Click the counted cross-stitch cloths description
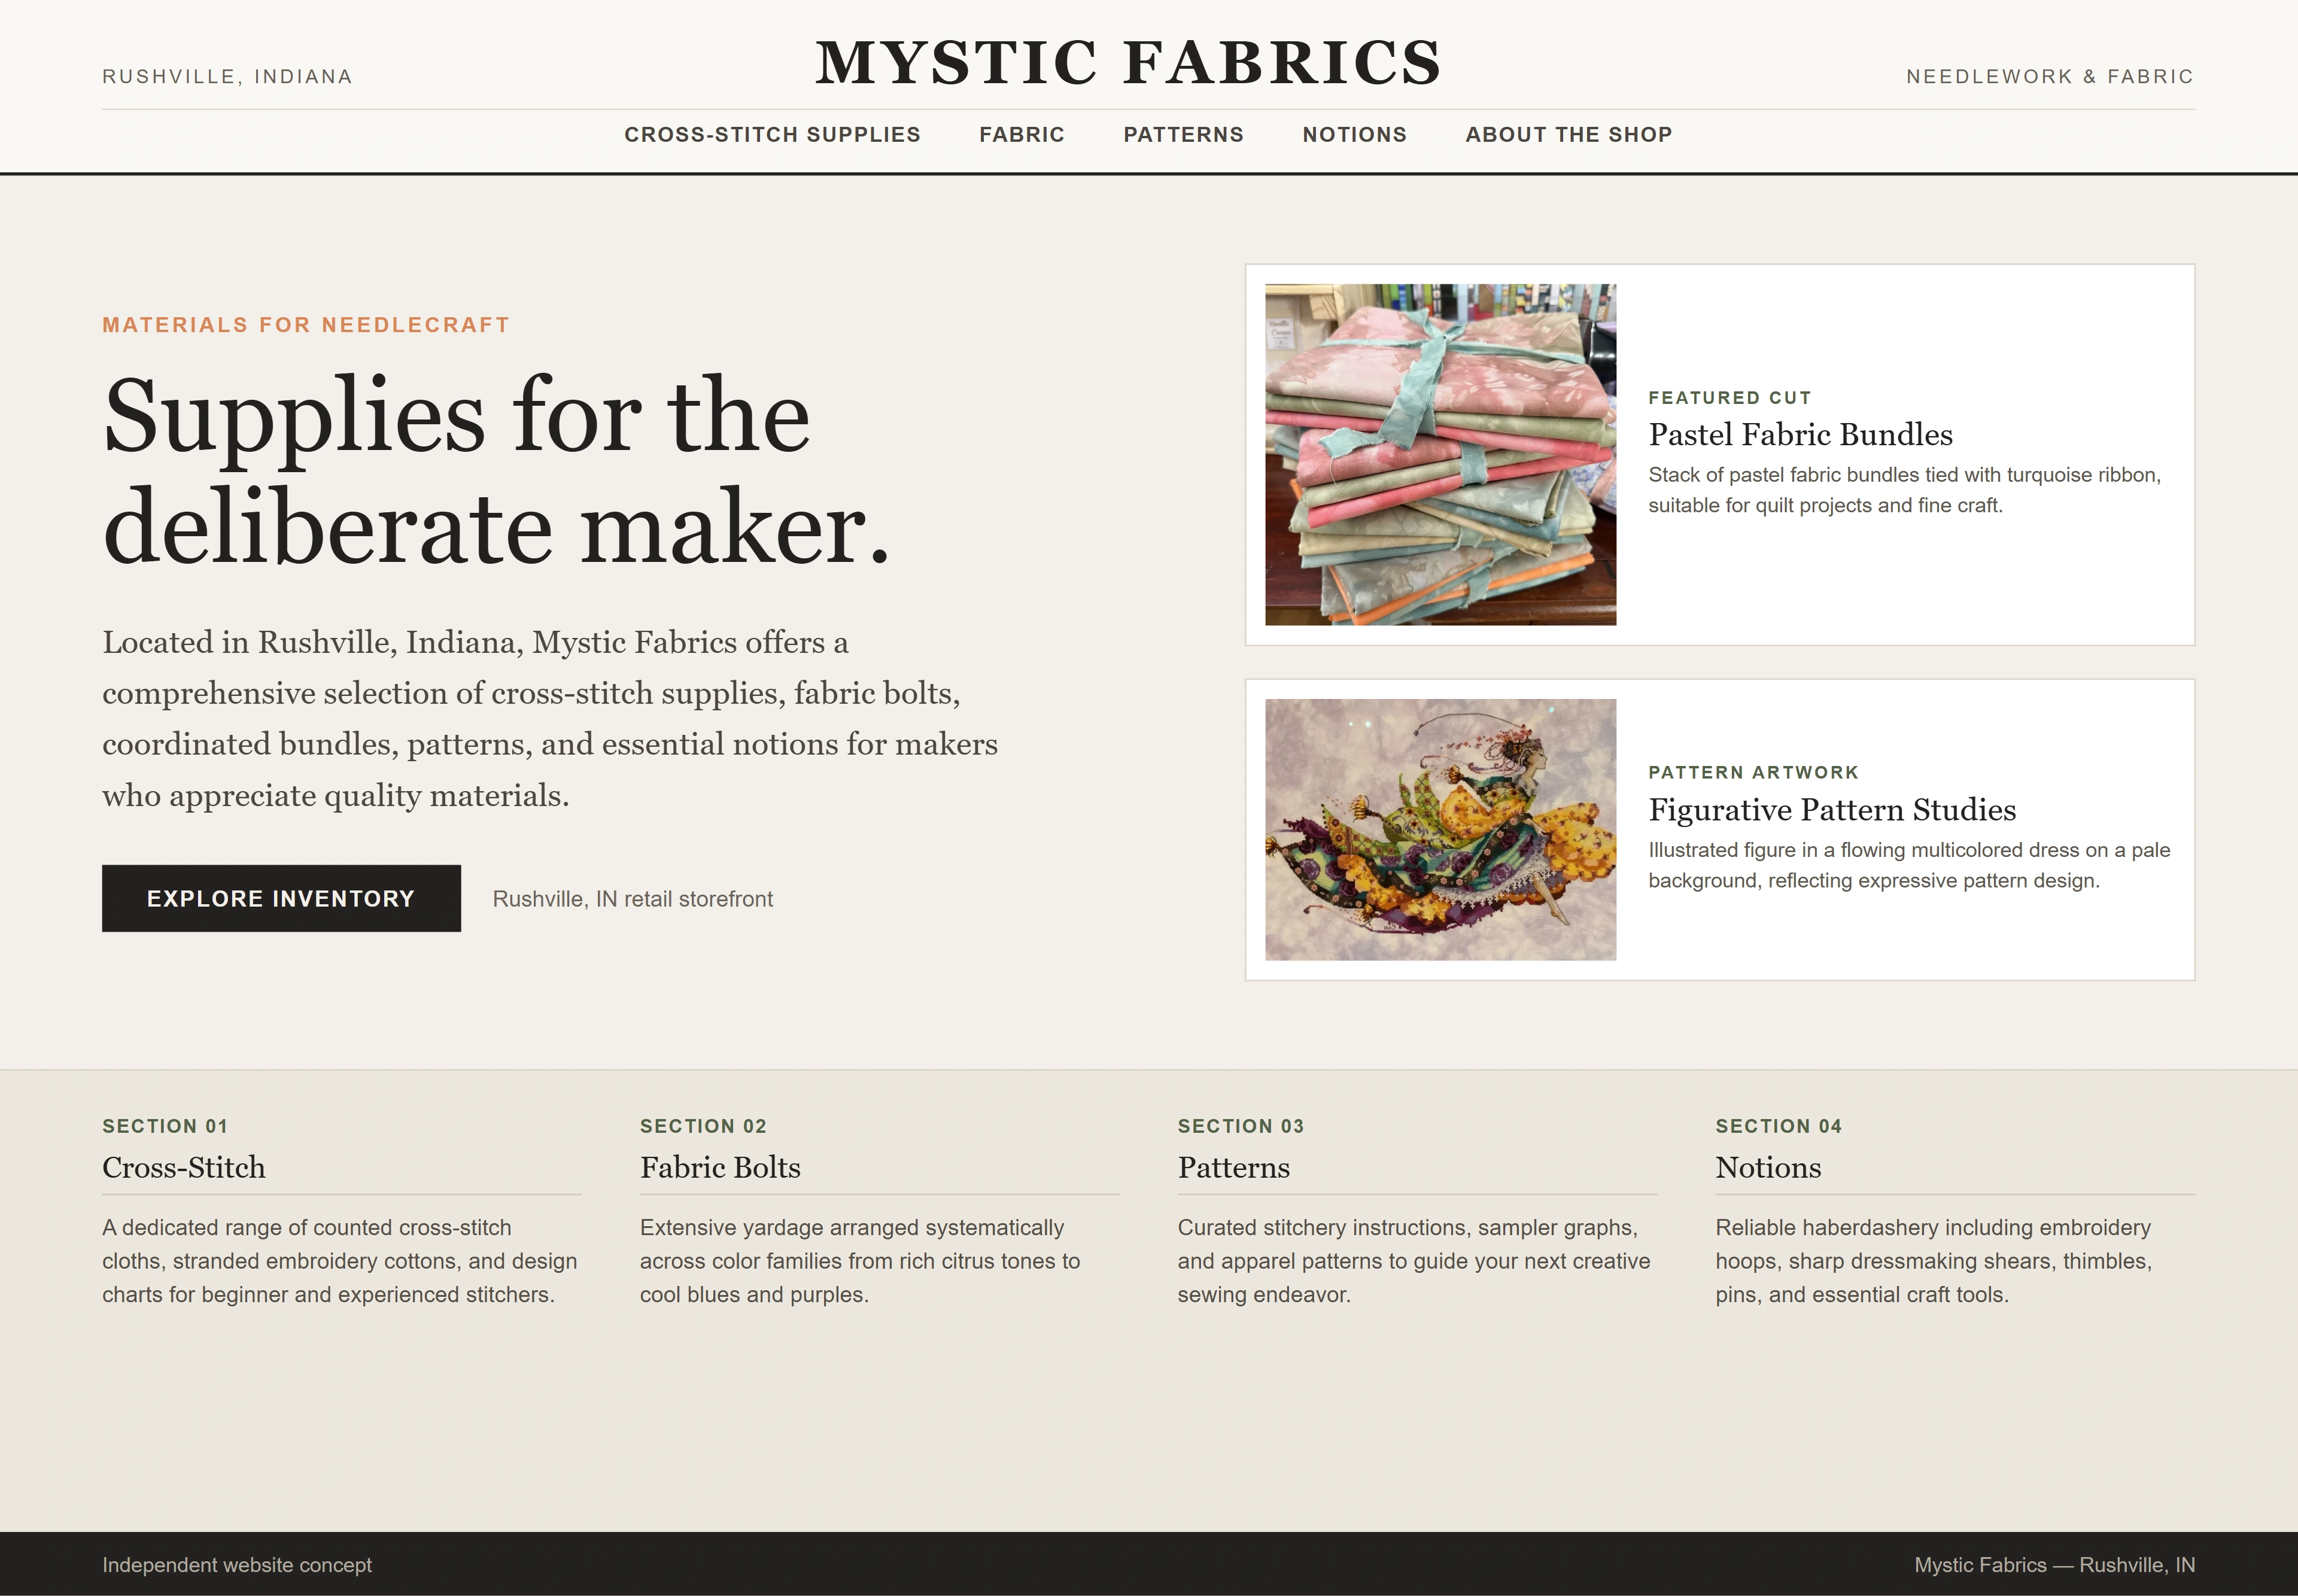The width and height of the screenshot is (2298, 1596). pyautogui.click(x=340, y=1261)
